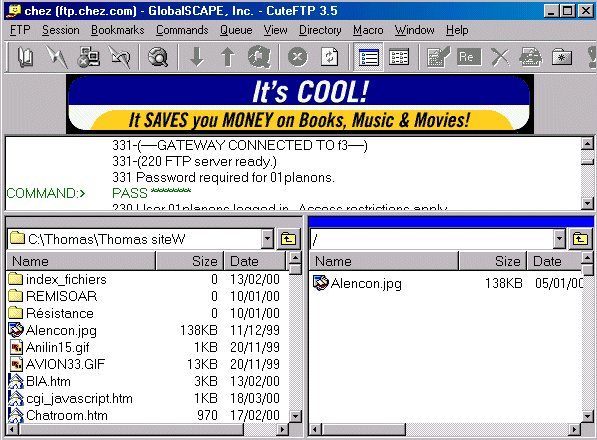Click the Download down-arrow icon
Screen dimensions: 597x440
click(197, 57)
